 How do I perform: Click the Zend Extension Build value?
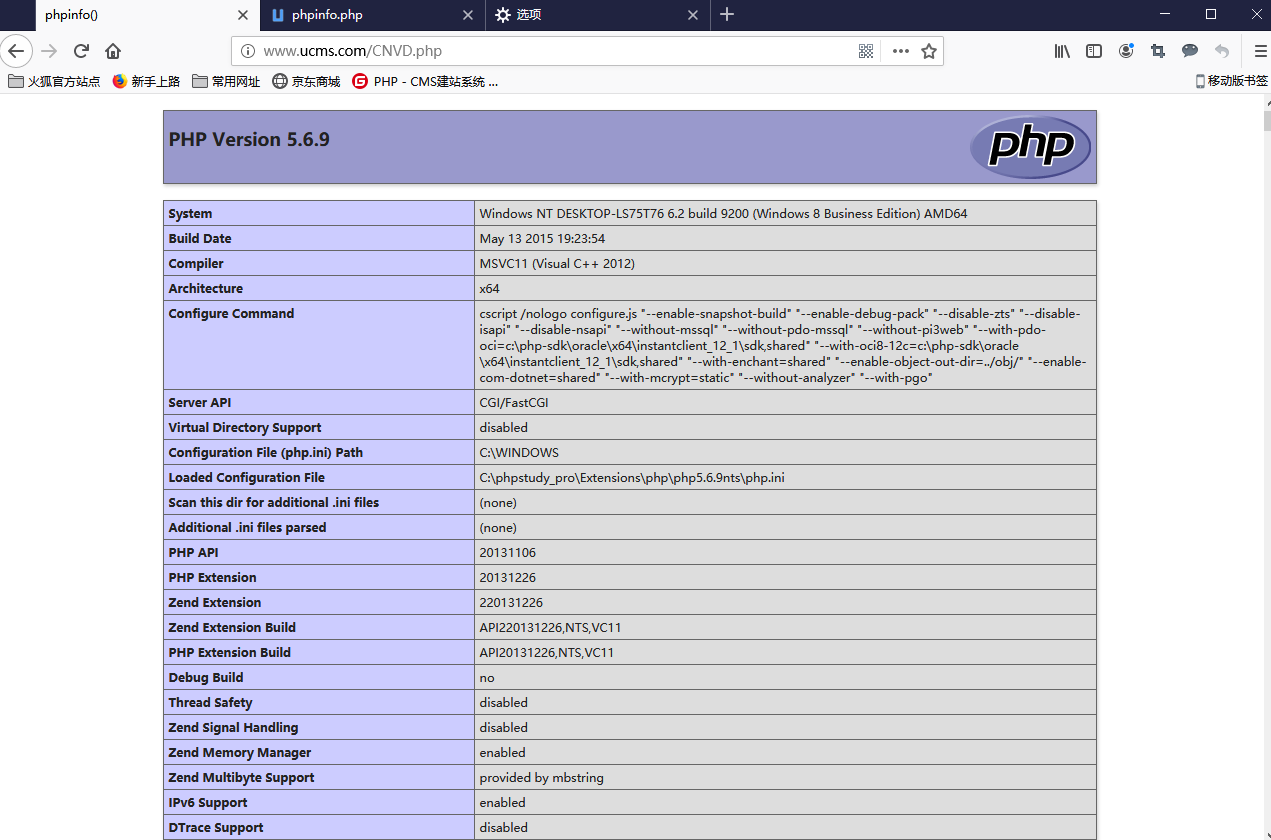[x=550, y=627]
